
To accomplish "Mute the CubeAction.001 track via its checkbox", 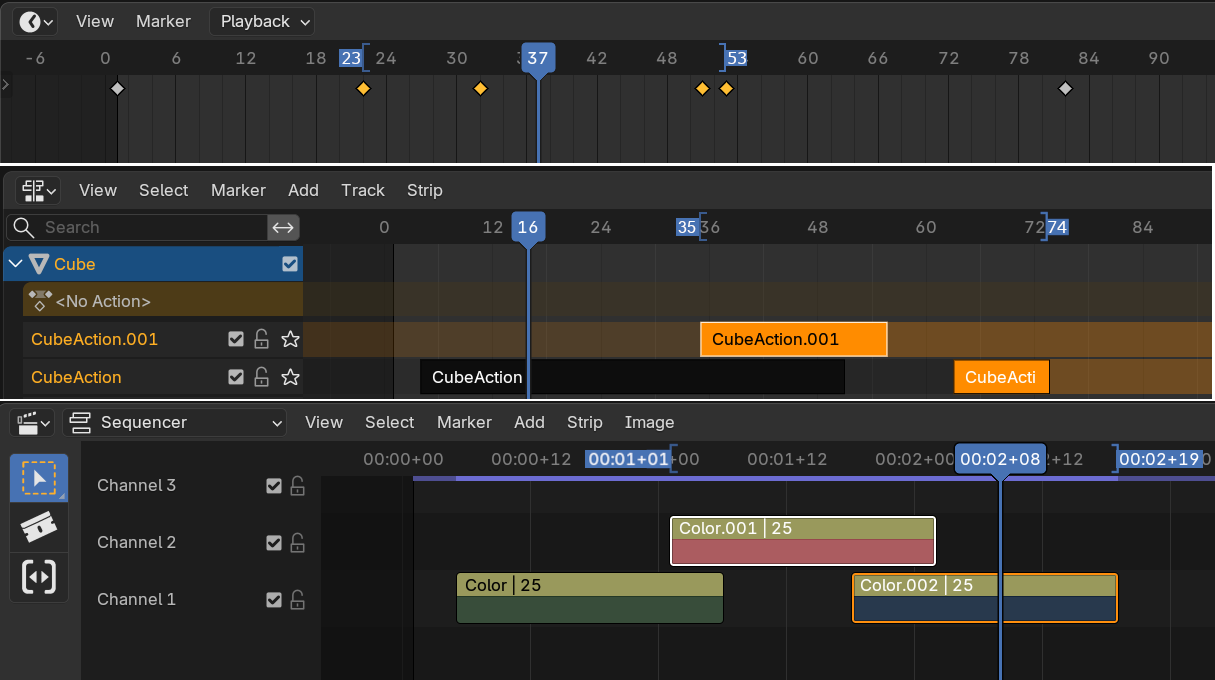I will [x=236, y=339].
